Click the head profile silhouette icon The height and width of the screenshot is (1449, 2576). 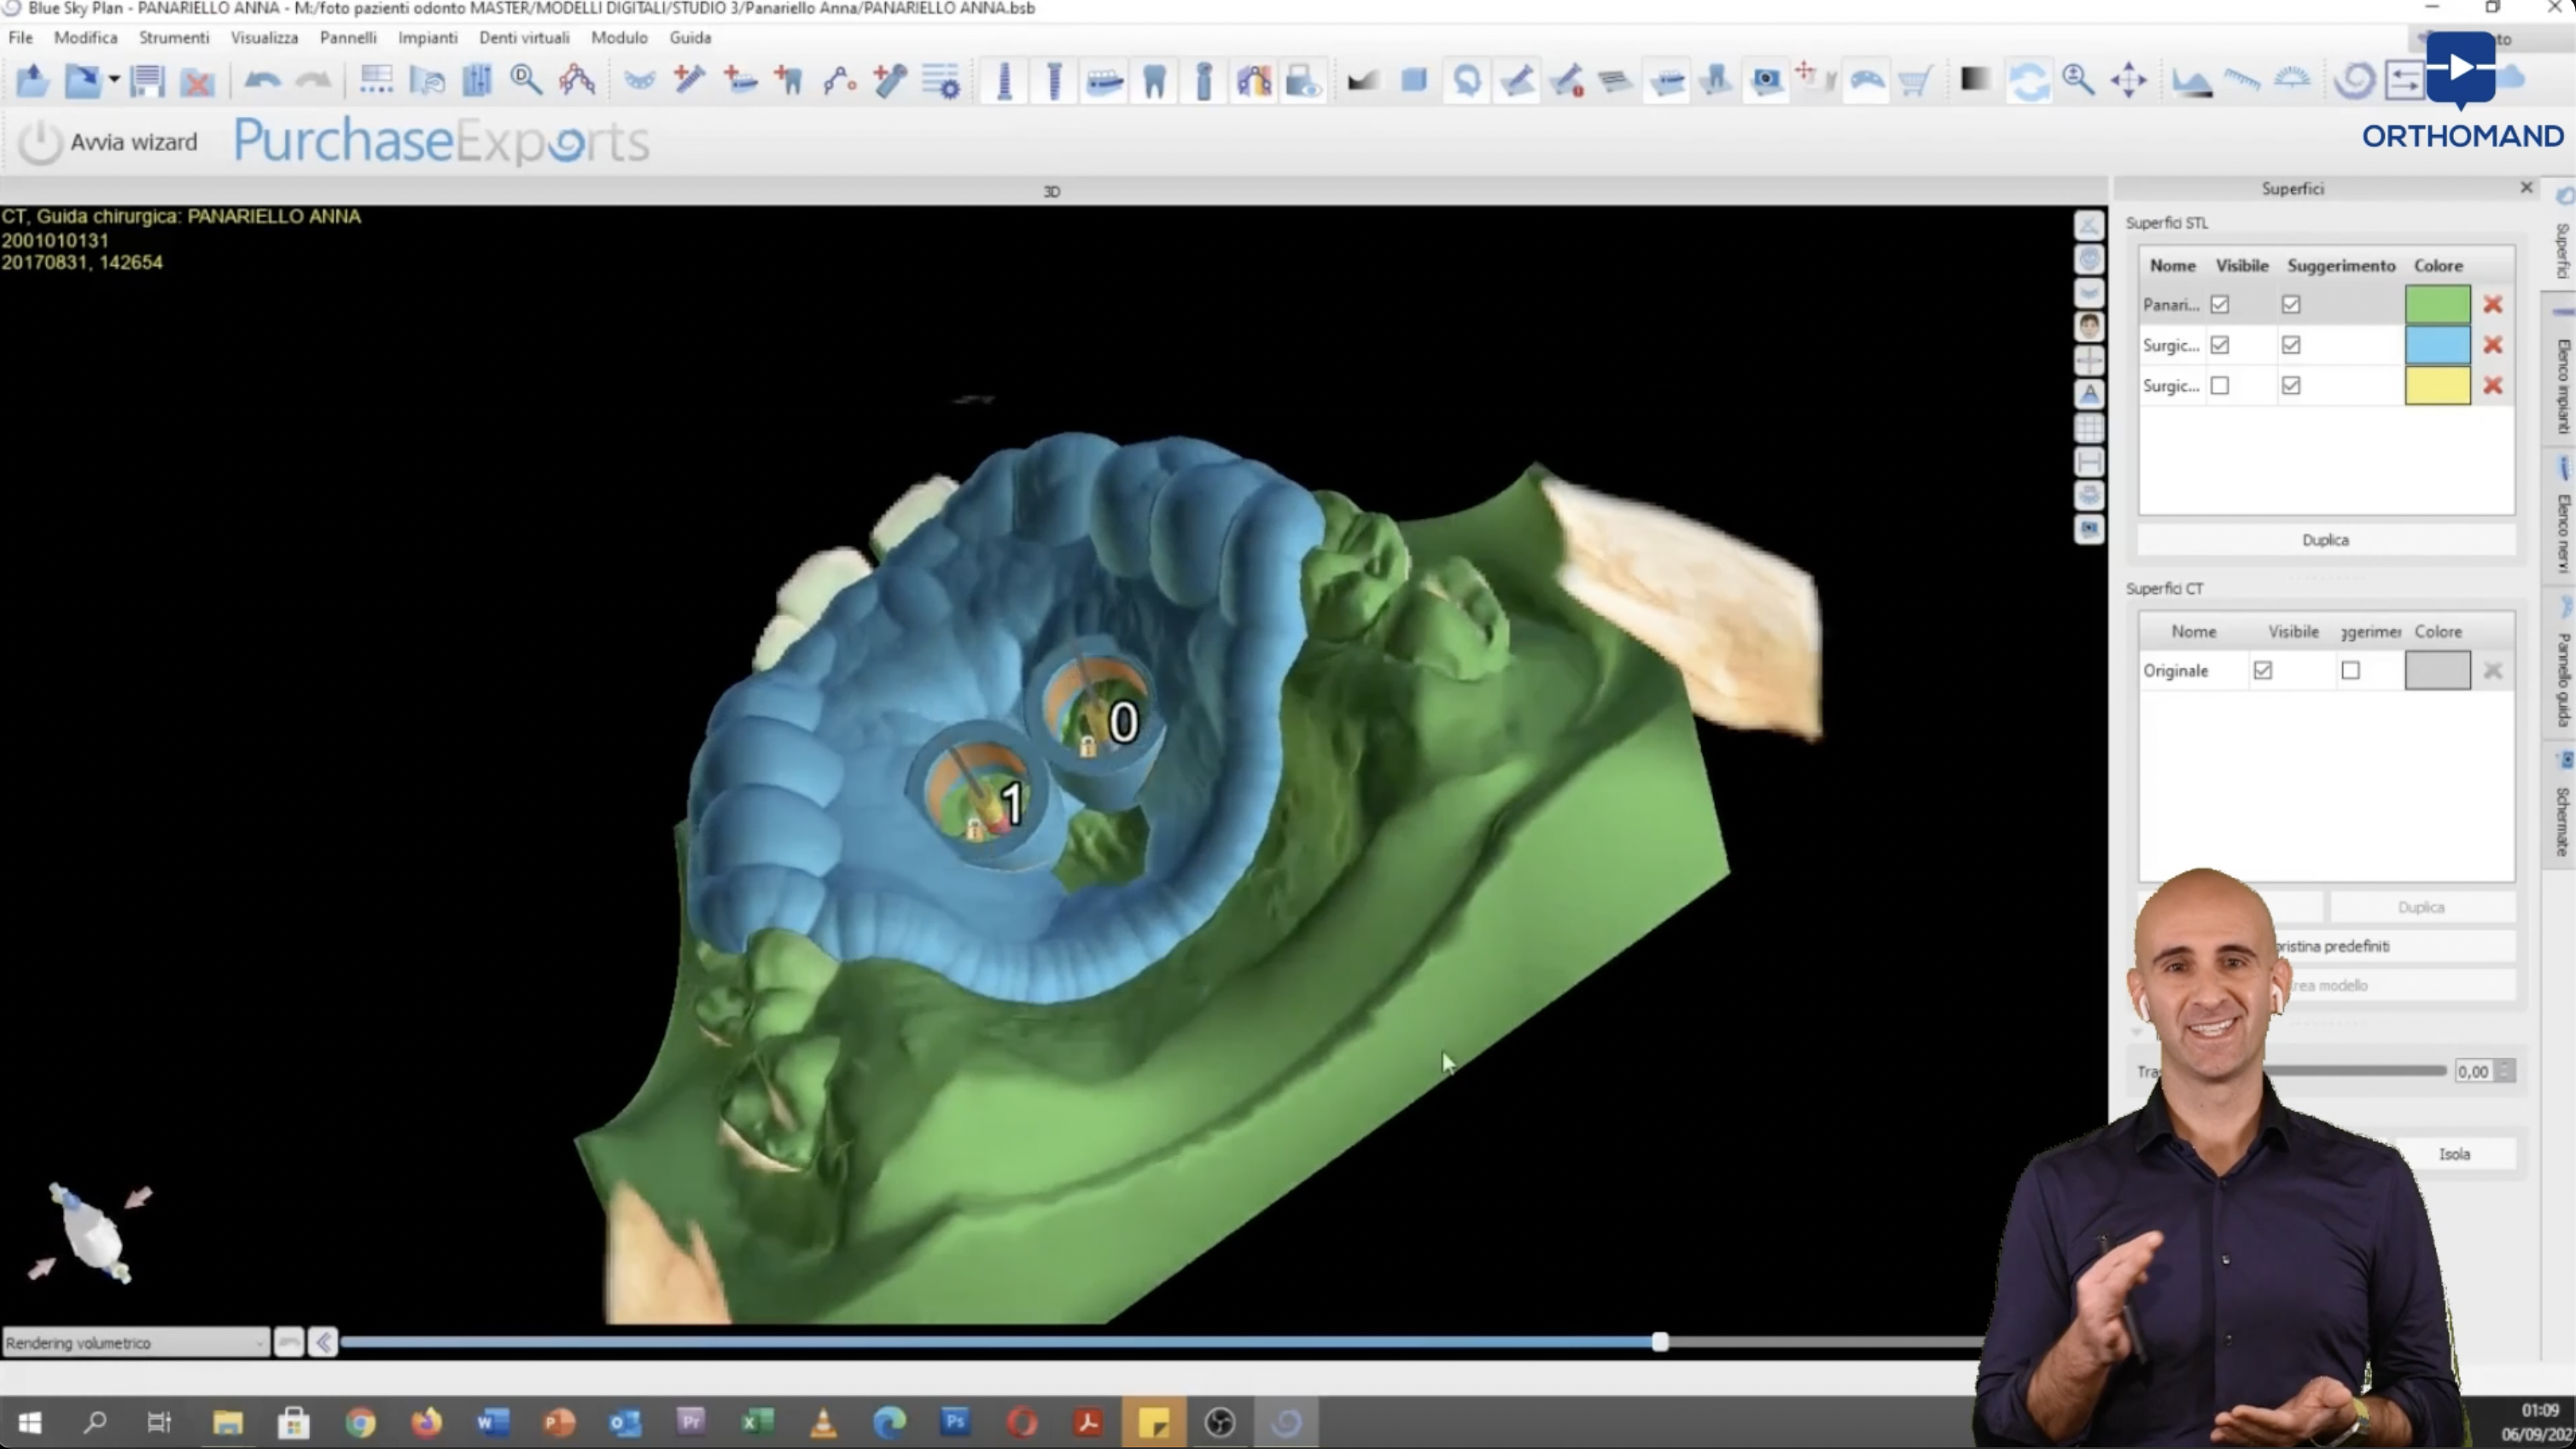click(1467, 80)
